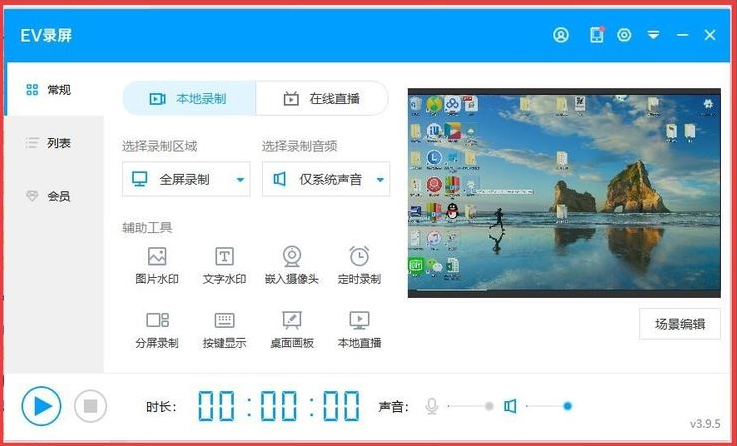Click the v3.9.5 version label
The image size is (737, 446).
point(705,424)
